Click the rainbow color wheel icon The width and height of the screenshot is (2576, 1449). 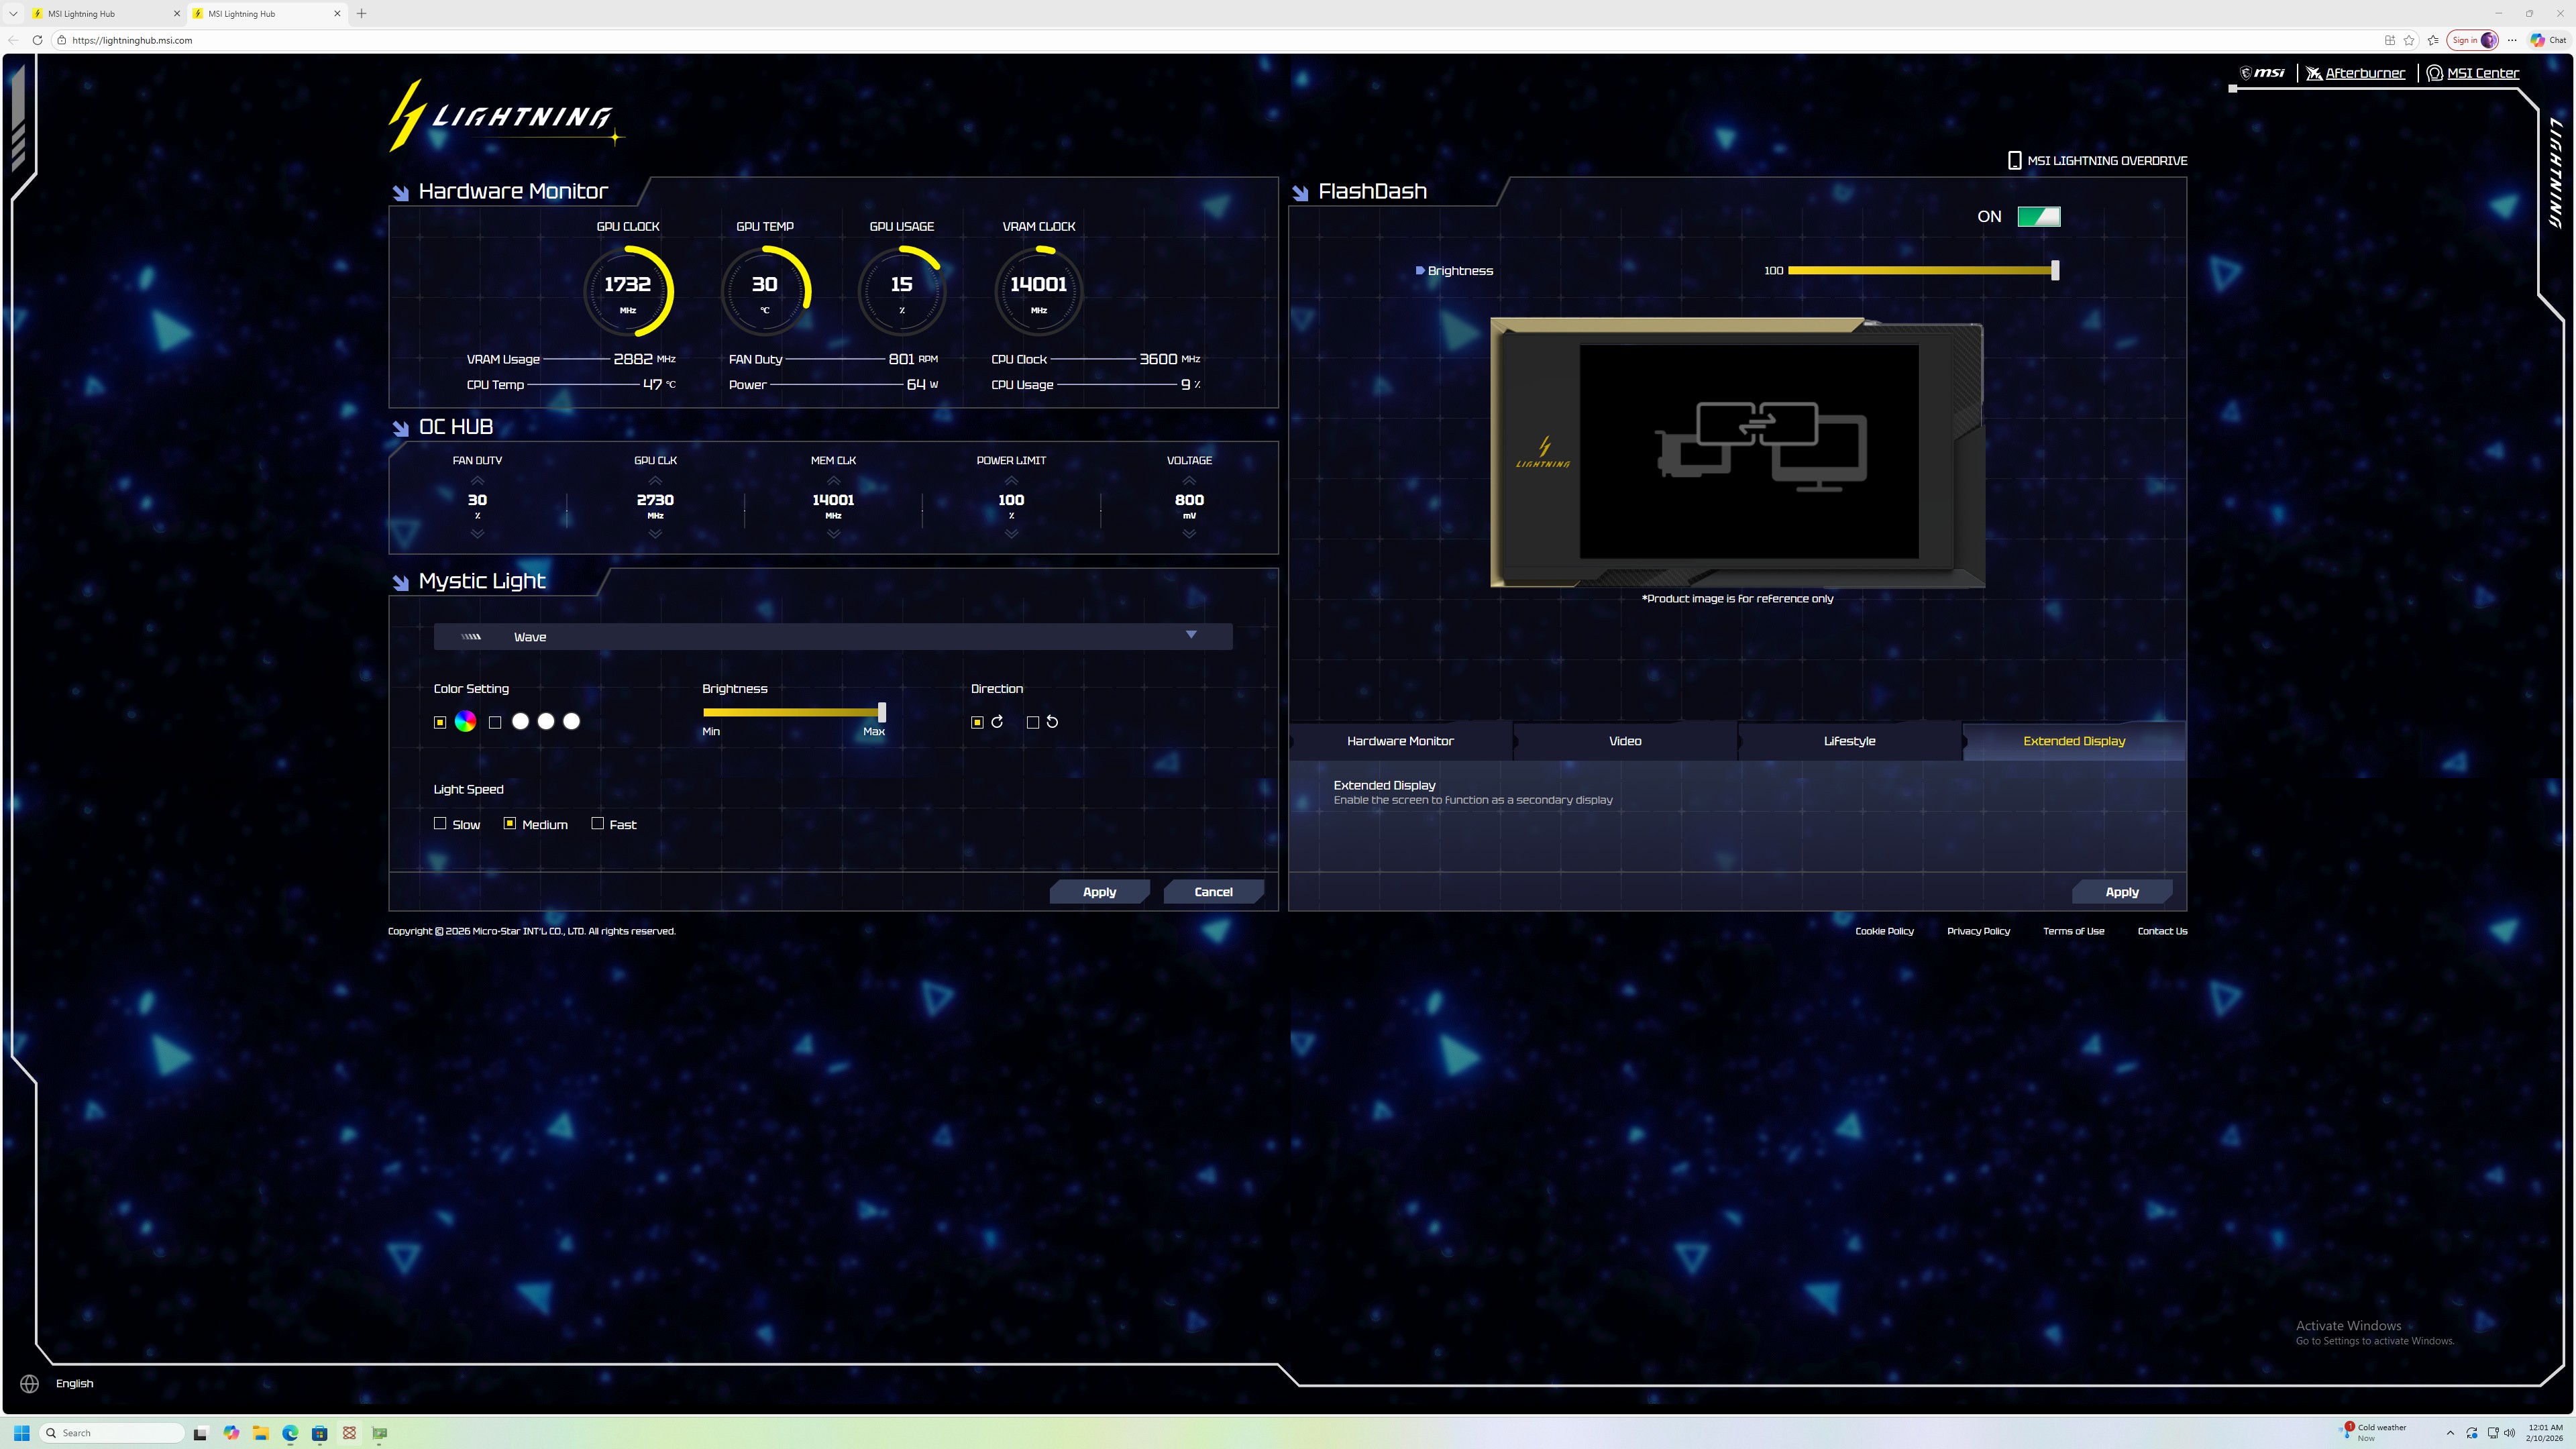coord(465,721)
